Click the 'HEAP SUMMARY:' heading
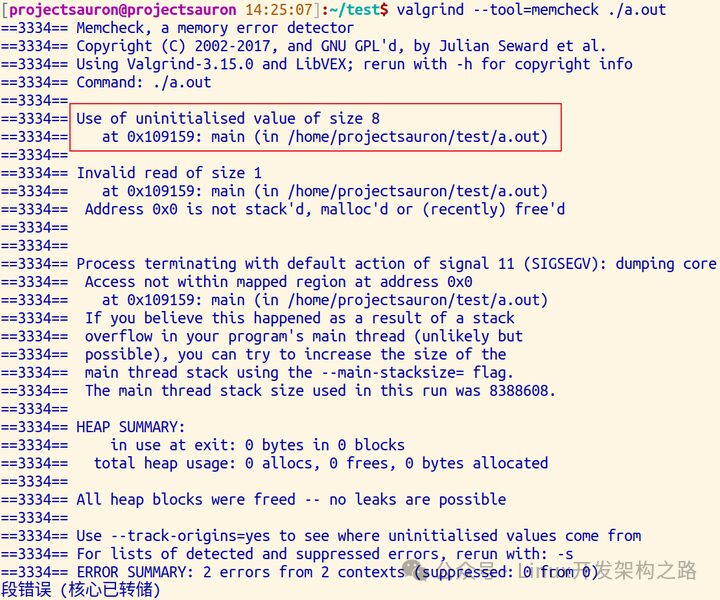720x600 pixels. [x=131, y=427]
